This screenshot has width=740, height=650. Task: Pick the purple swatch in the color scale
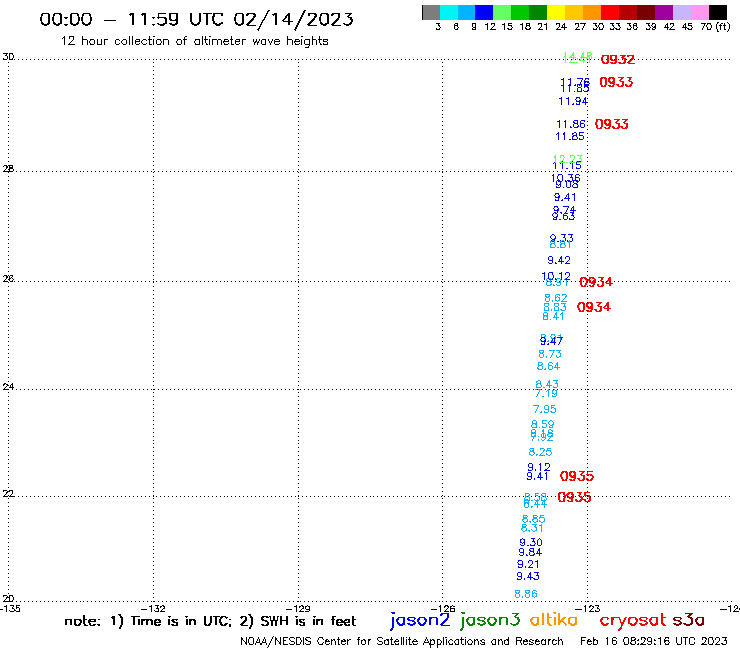coord(664,12)
